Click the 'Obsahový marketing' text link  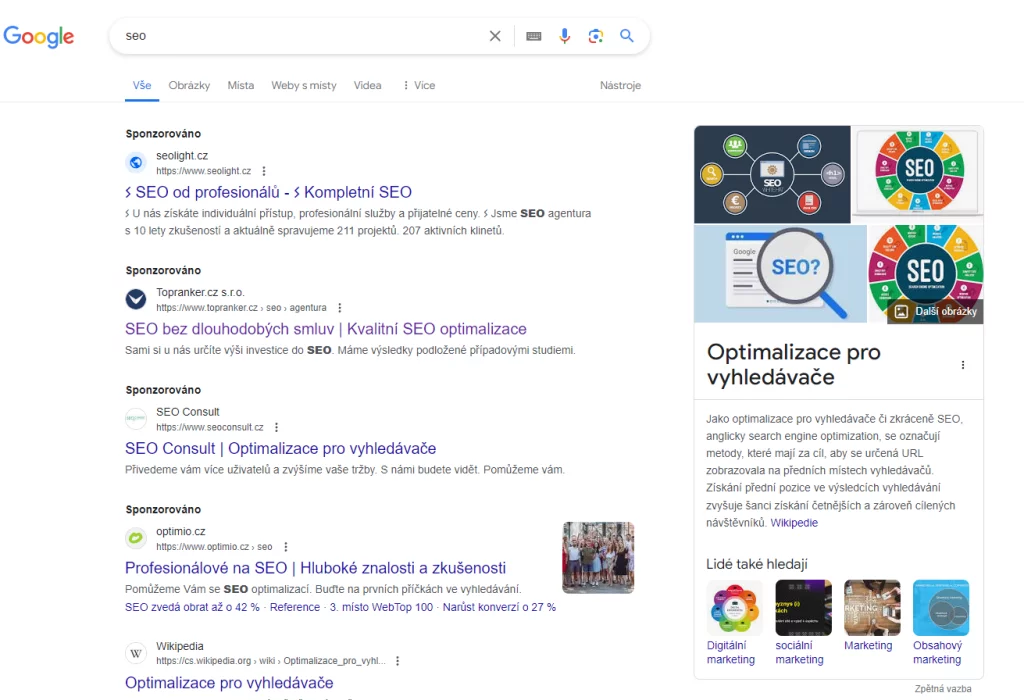pyautogui.click(x=938, y=652)
